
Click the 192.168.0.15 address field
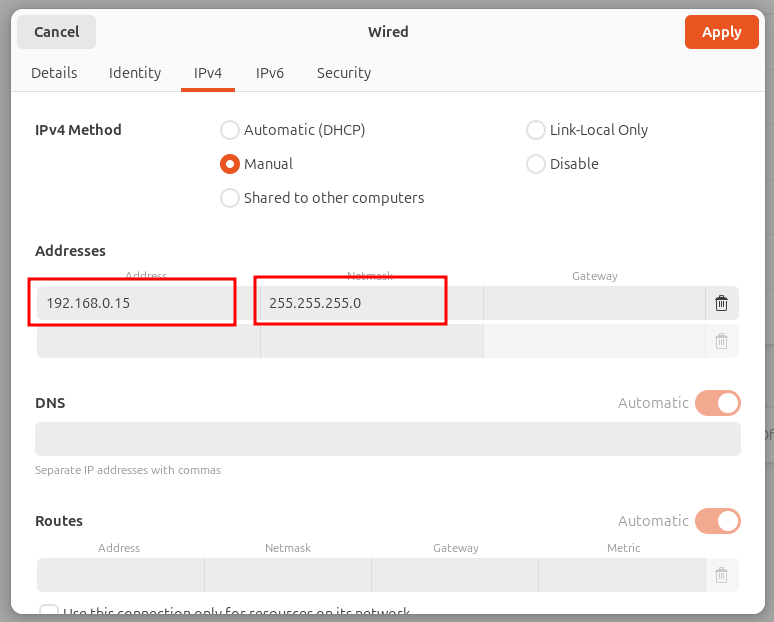(149, 303)
